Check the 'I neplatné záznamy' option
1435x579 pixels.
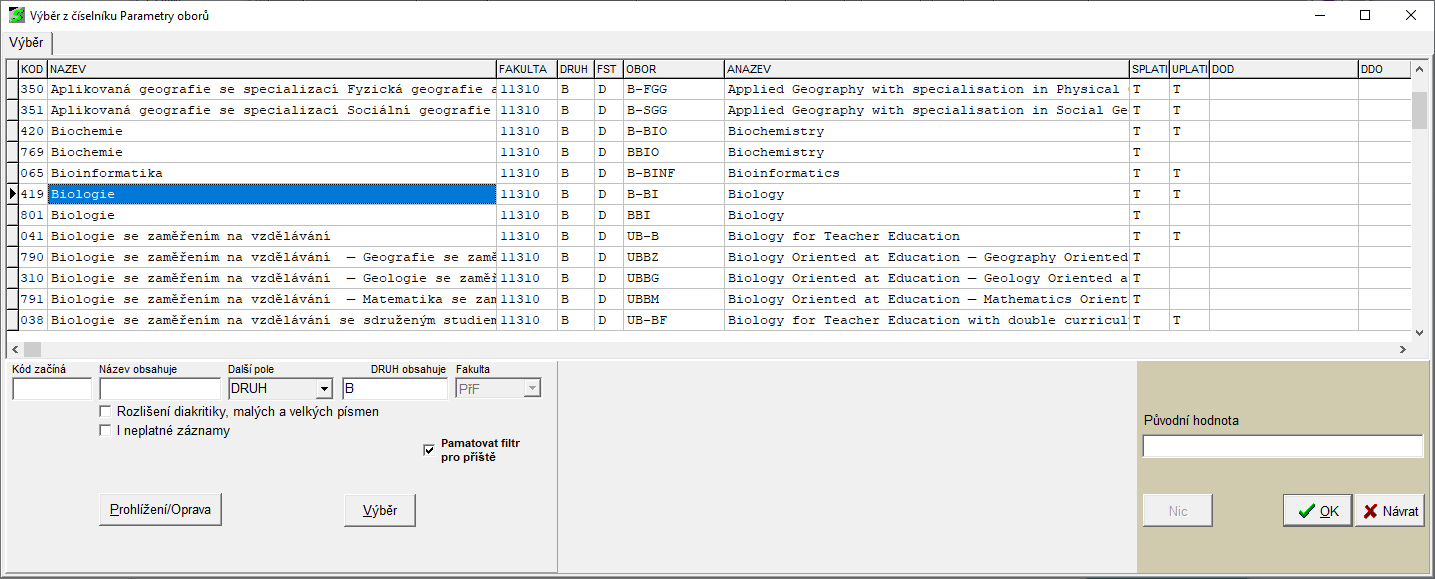[x=106, y=431]
